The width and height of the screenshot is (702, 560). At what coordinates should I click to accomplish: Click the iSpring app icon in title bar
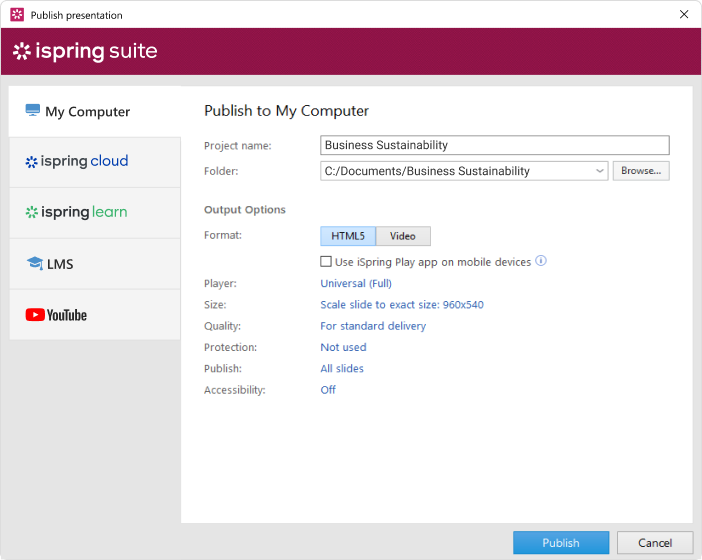(16, 15)
